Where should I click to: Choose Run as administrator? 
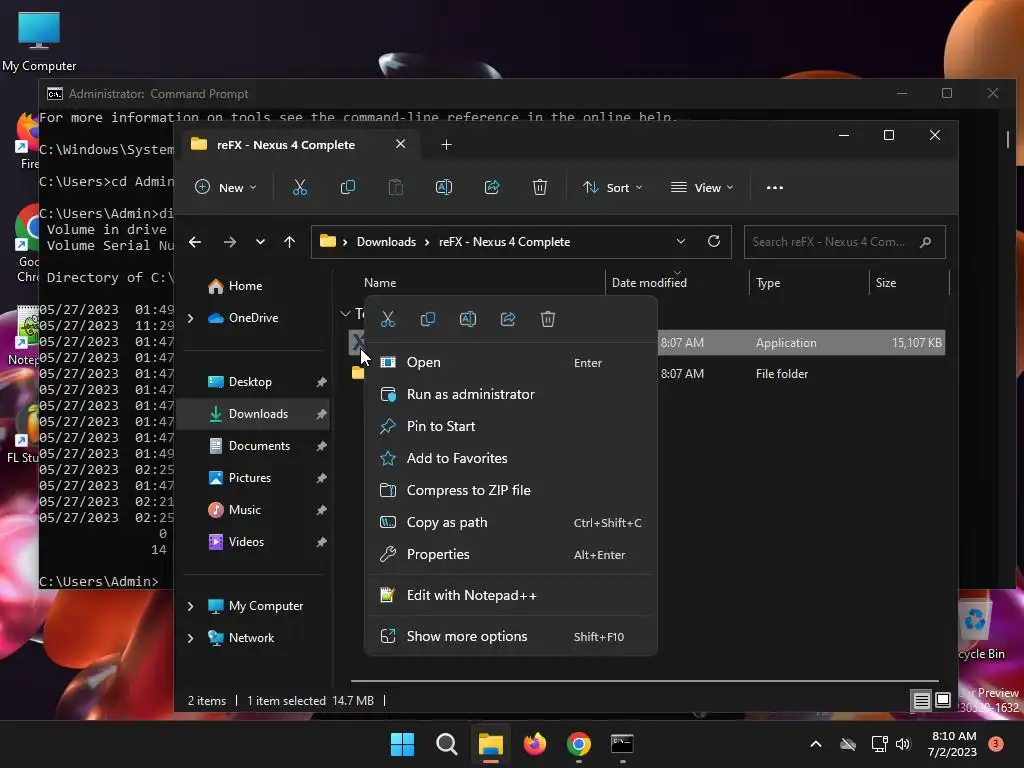511,394
